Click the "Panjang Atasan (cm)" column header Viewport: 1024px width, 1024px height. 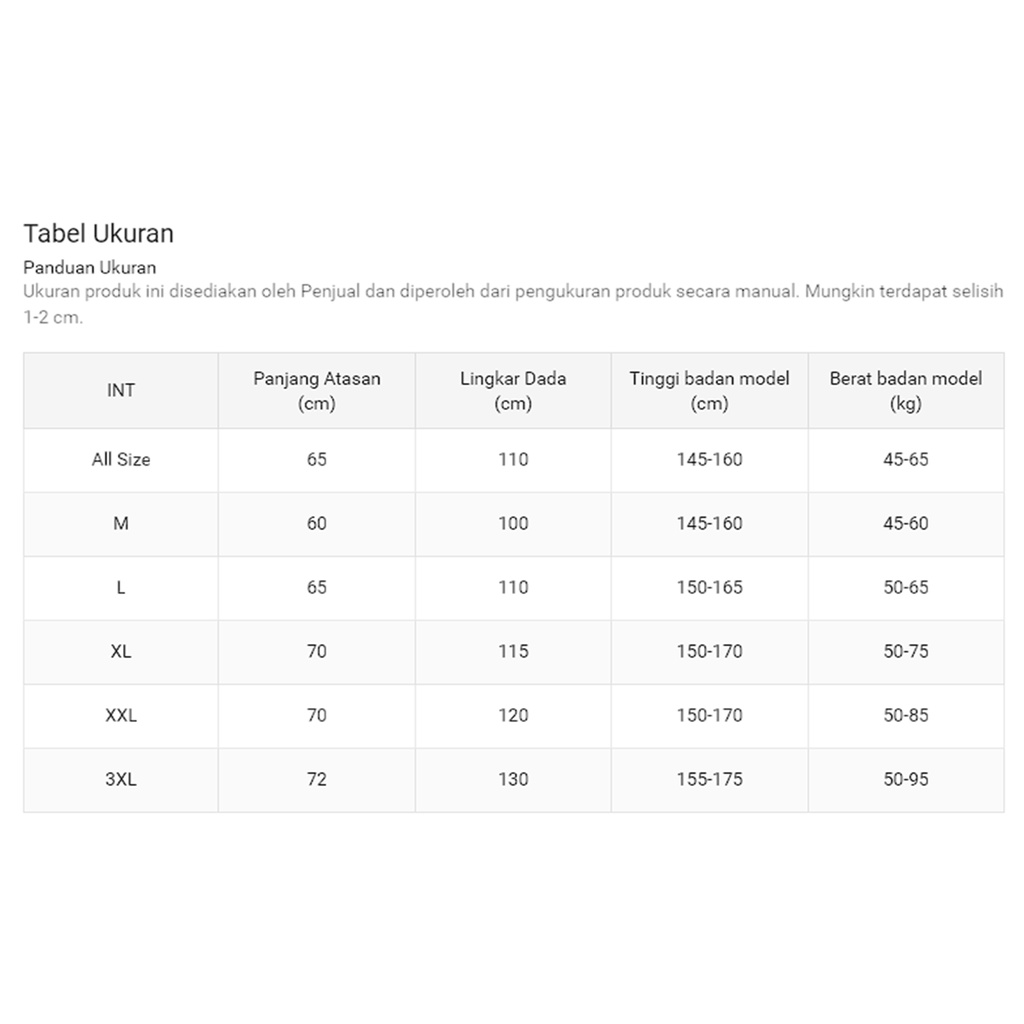[317, 391]
